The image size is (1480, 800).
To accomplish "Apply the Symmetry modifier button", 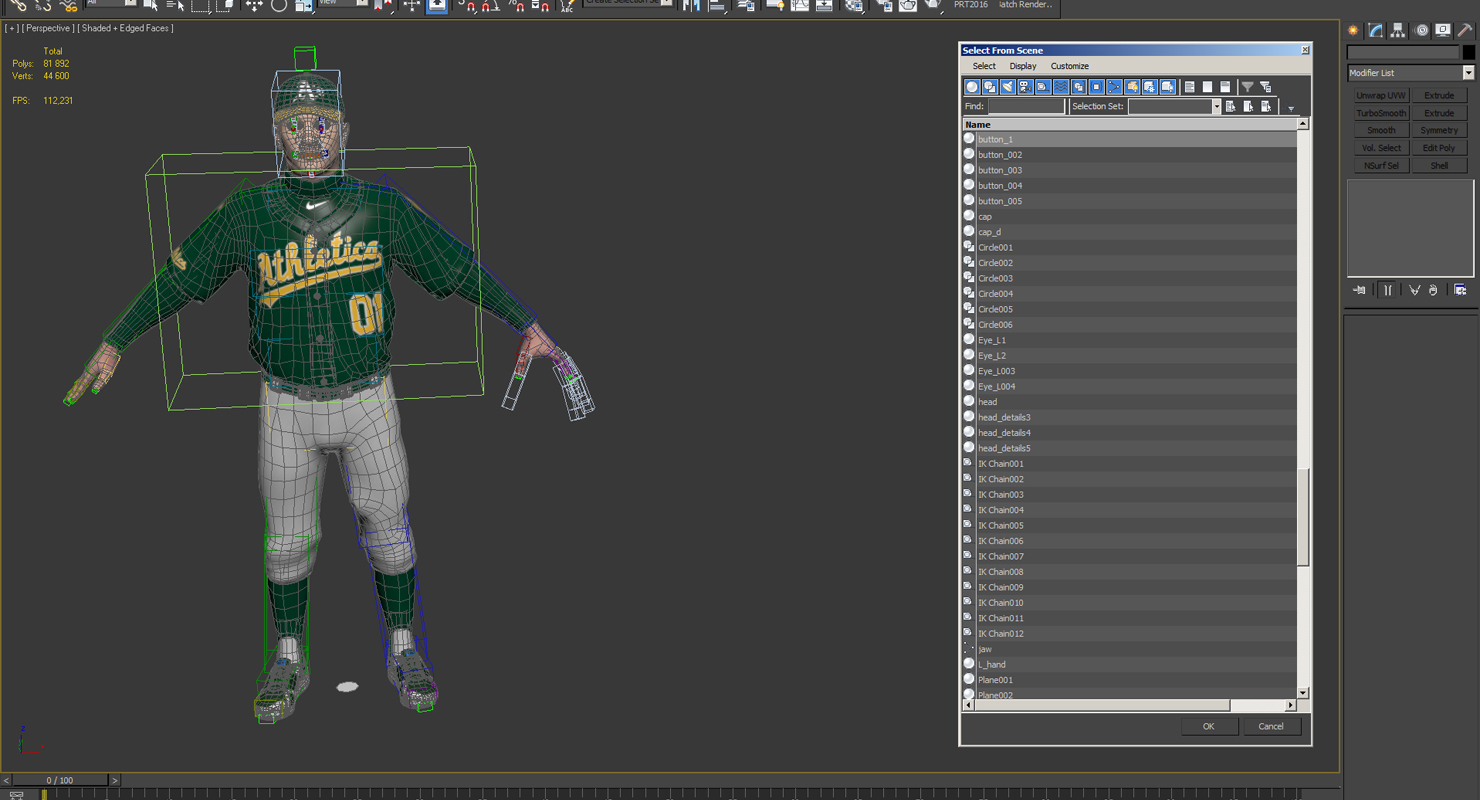I will click(x=1439, y=131).
